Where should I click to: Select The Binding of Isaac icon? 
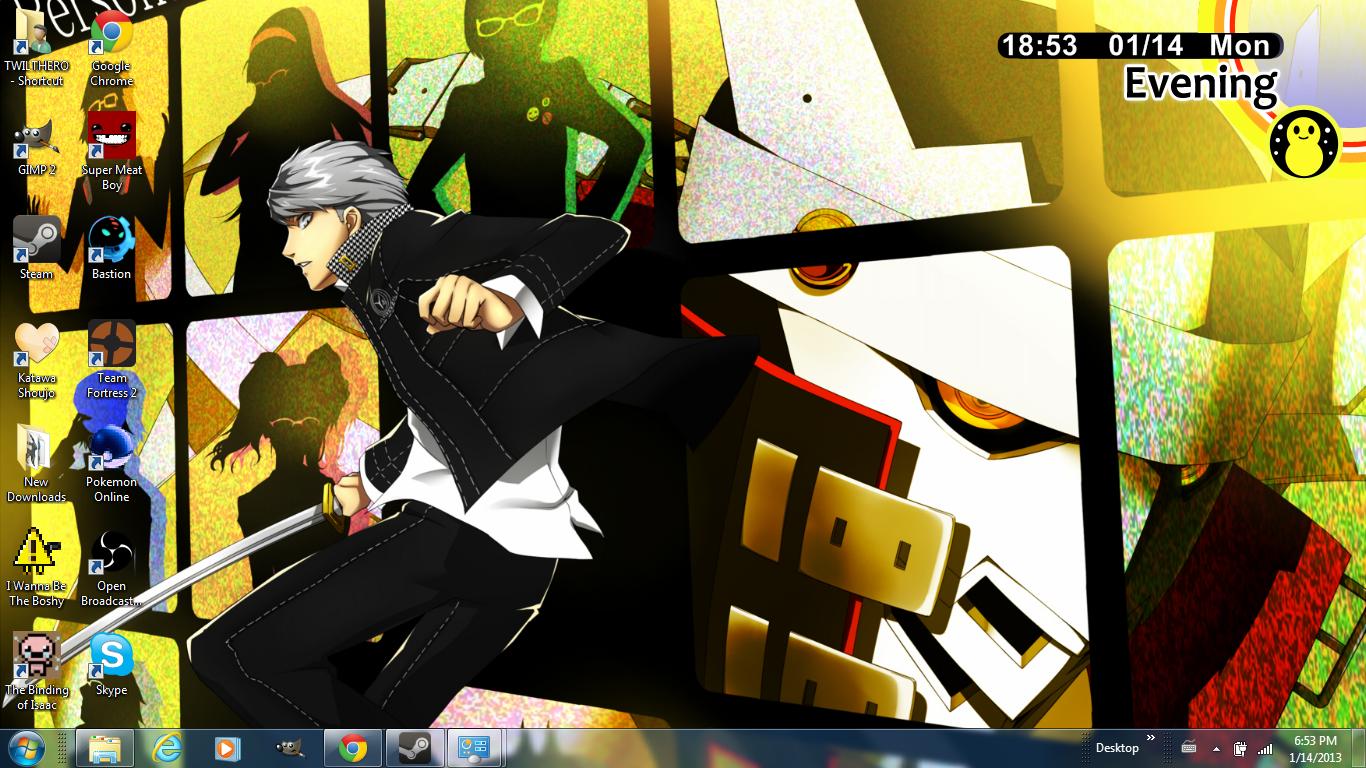coord(36,672)
